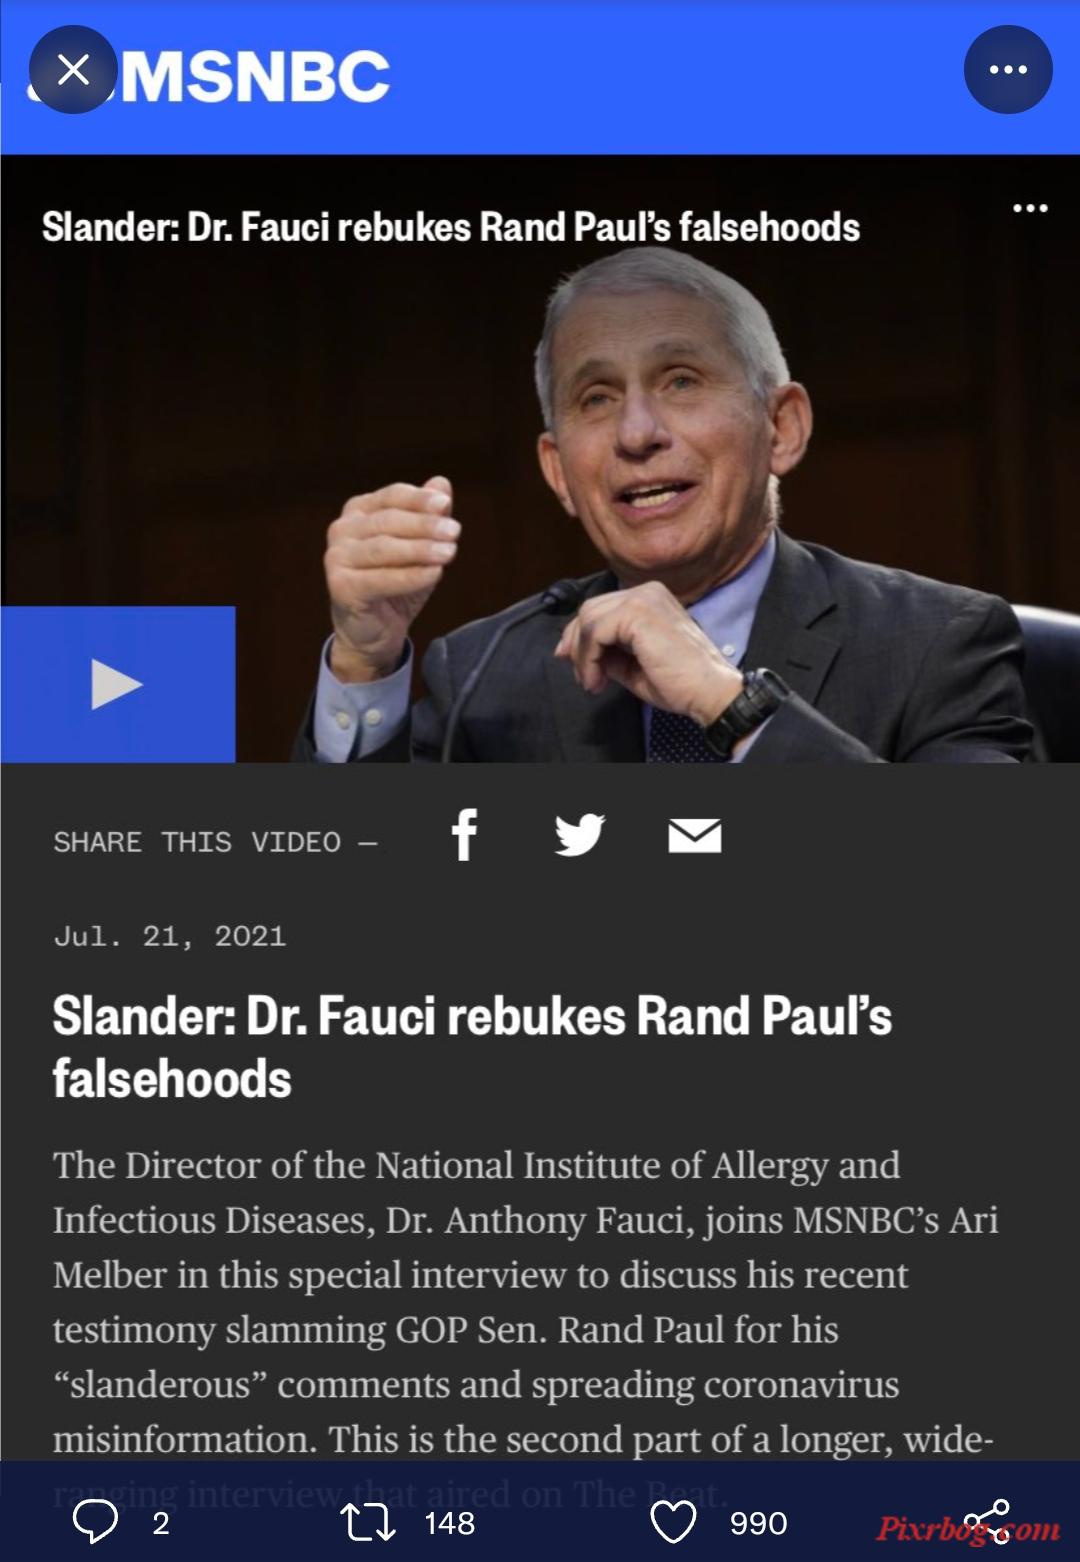The image size is (1080, 1562).
Task: Retweet using the retweet arrows icon
Action: tap(368, 1523)
